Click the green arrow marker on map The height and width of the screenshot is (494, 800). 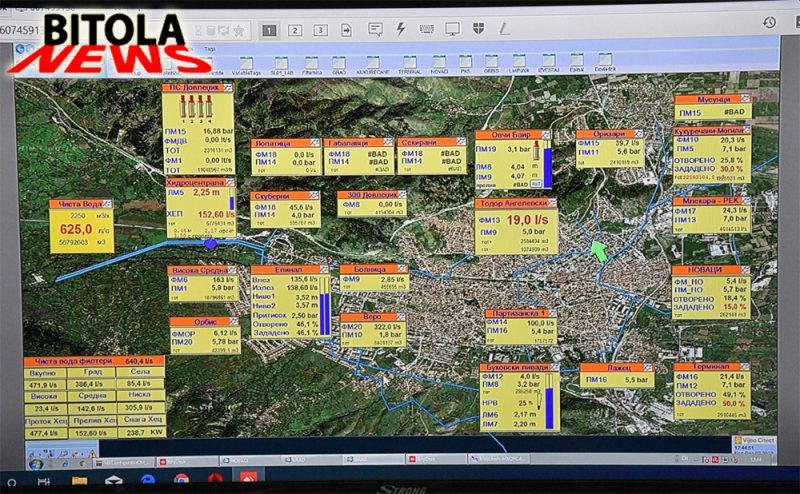coord(599,251)
